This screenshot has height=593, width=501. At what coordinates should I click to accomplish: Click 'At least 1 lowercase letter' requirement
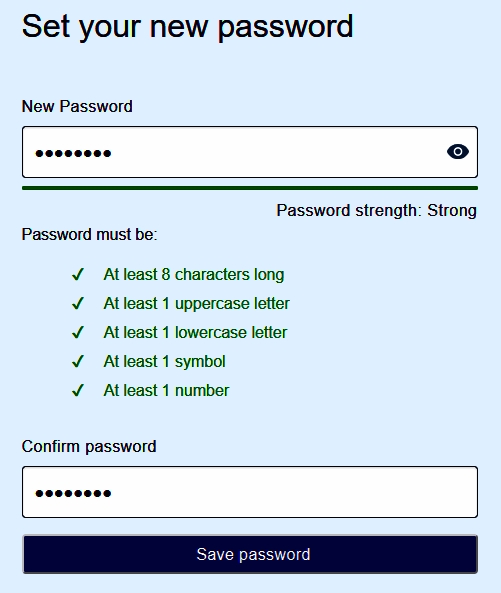tap(195, 332)
